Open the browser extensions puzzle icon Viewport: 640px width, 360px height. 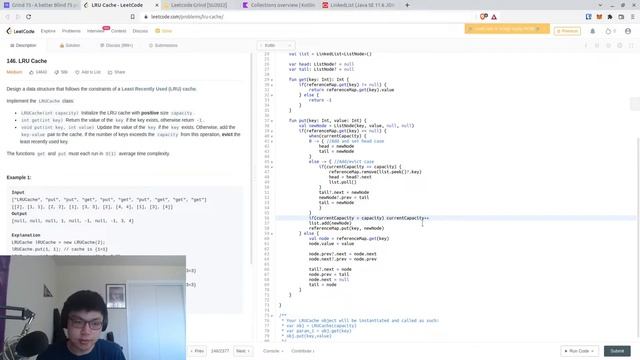click(610, 17)
